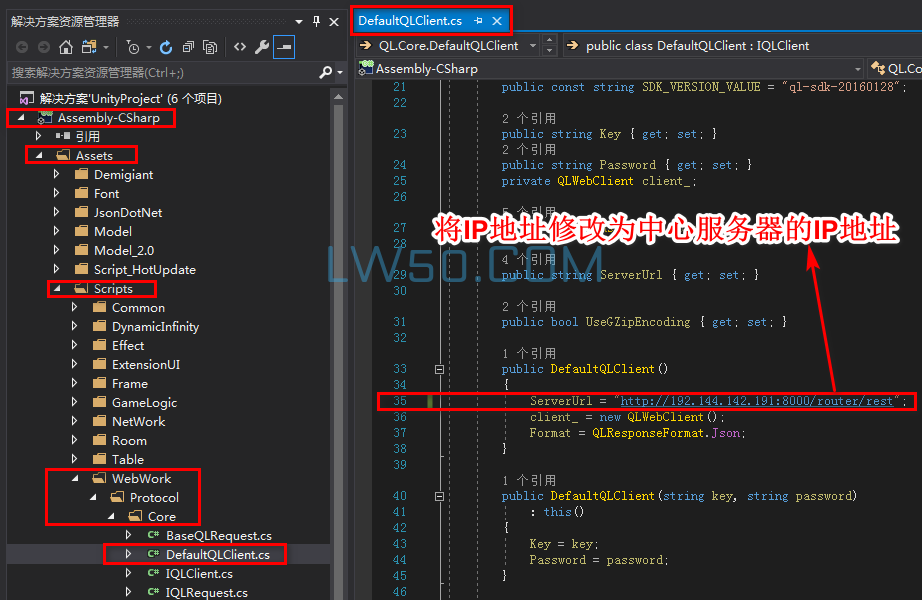Open the Assembly-CSharp project dropdown

(857, 69)
